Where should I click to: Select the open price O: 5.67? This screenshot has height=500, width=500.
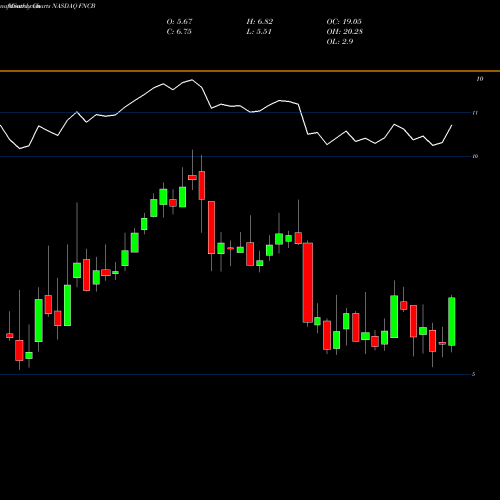click(179, 22)
